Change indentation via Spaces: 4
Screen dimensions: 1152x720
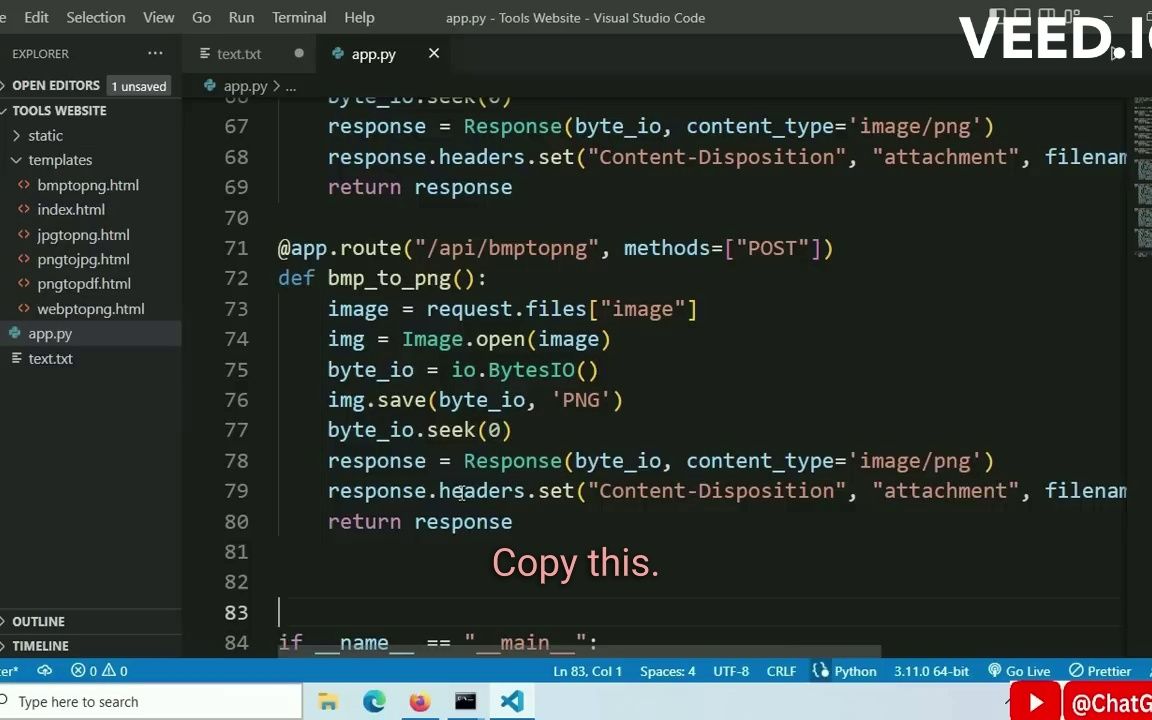click(667, 671)
